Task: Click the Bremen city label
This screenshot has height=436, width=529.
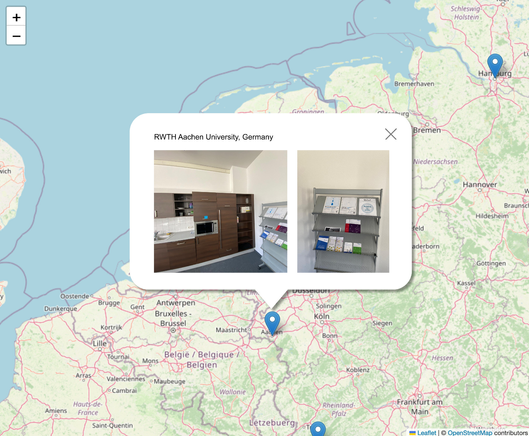Action: tap(427, 130)
